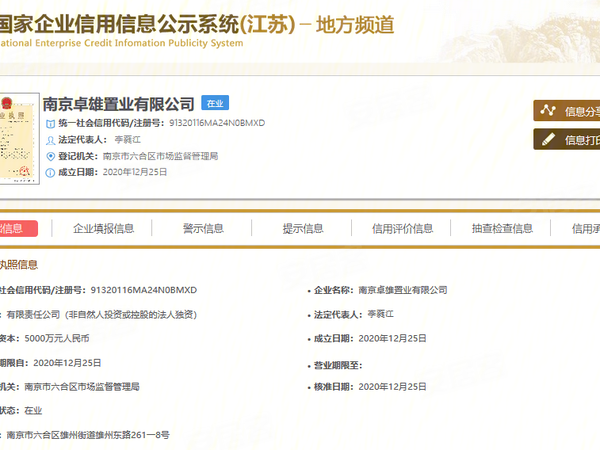
Task: Click the pencil icon on 信息打印 button
Action: pos(548,139)
